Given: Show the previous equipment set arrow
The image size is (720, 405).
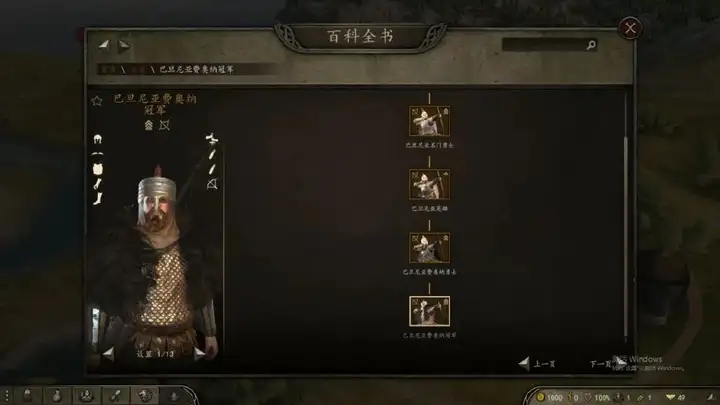Looking at the screenshot, I should (x=108, y=353).
